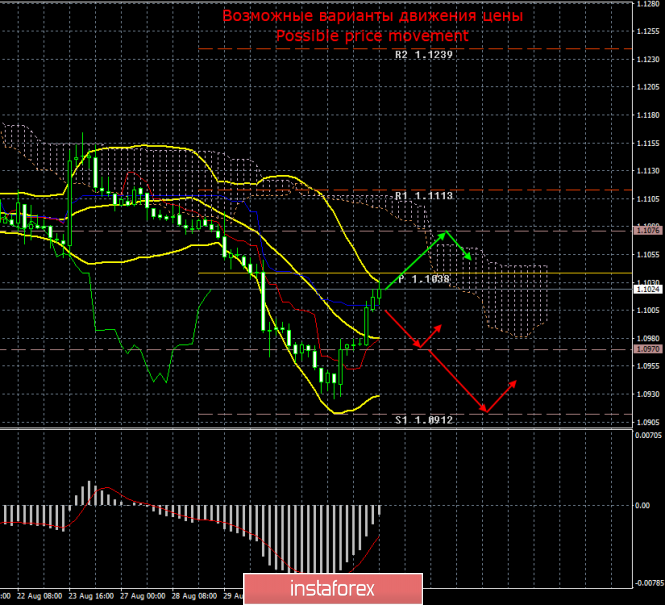The image size is (665, 605).
Task: Click the 1.1280 price axis value
Action: pos(648,4)
